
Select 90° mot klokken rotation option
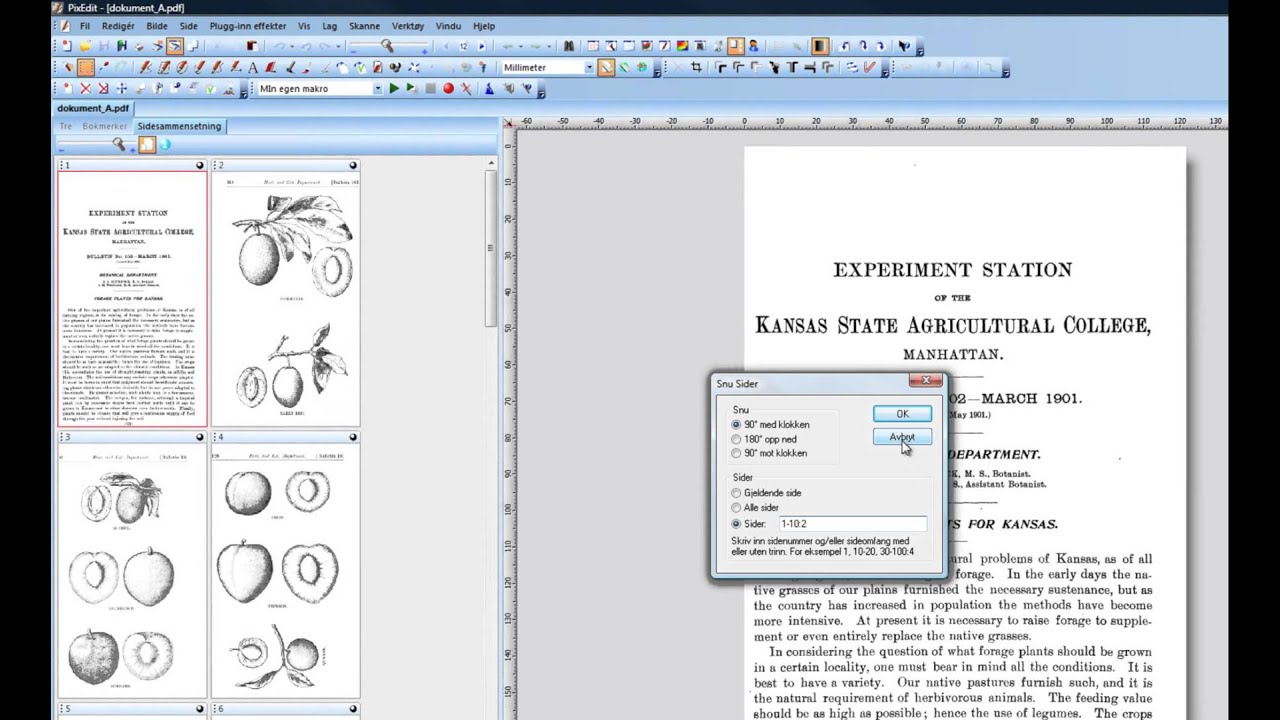pos(736,453)
